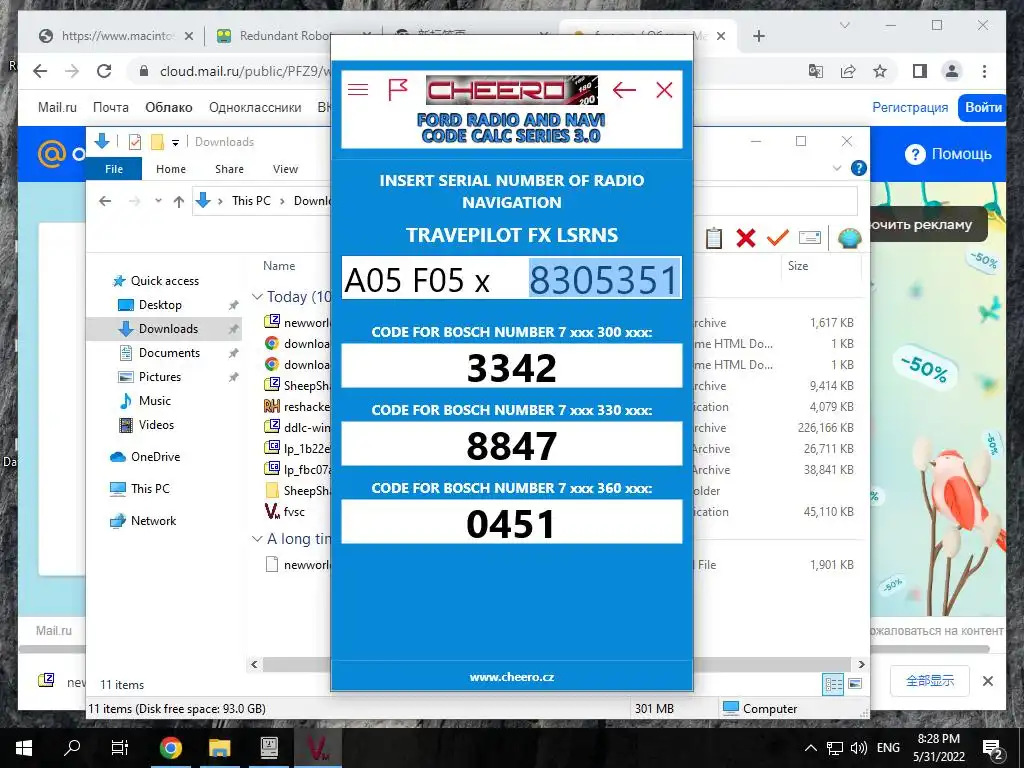Open the View ribbon tab in Explorer
This screenshot has height=768, width=1024.
coord(285,168)
